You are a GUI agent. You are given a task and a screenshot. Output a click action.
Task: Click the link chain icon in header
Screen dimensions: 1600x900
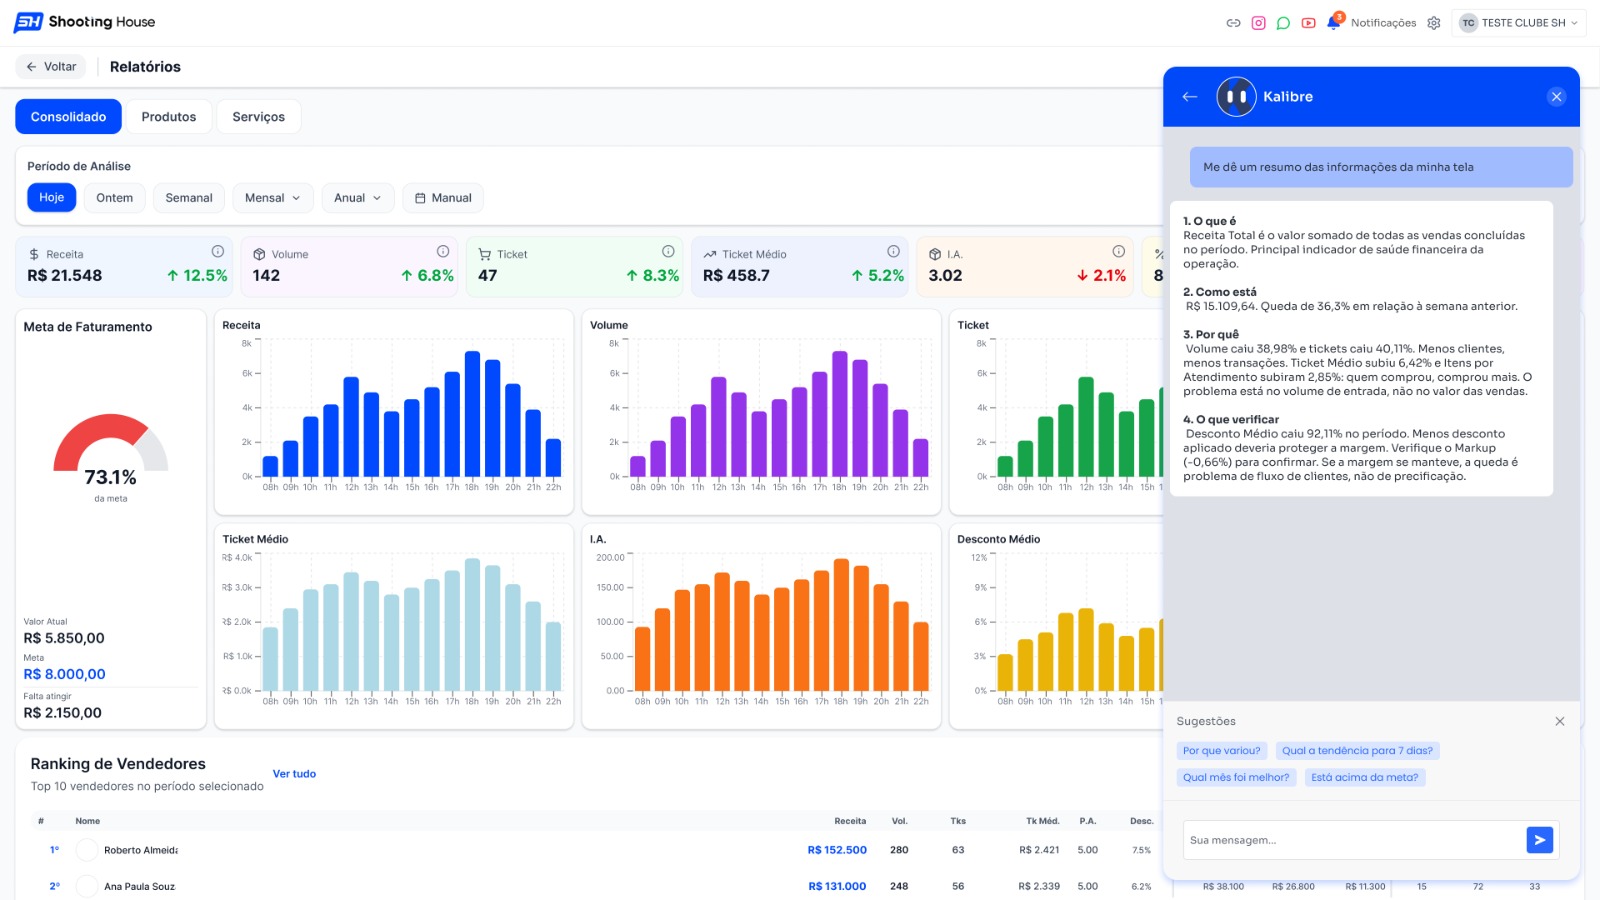pos(1233,23)
